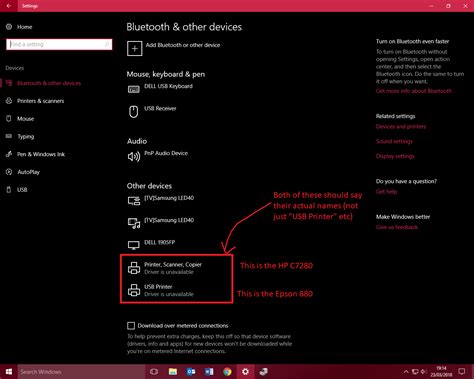Click the Find a setting search box

pos(59,44)
